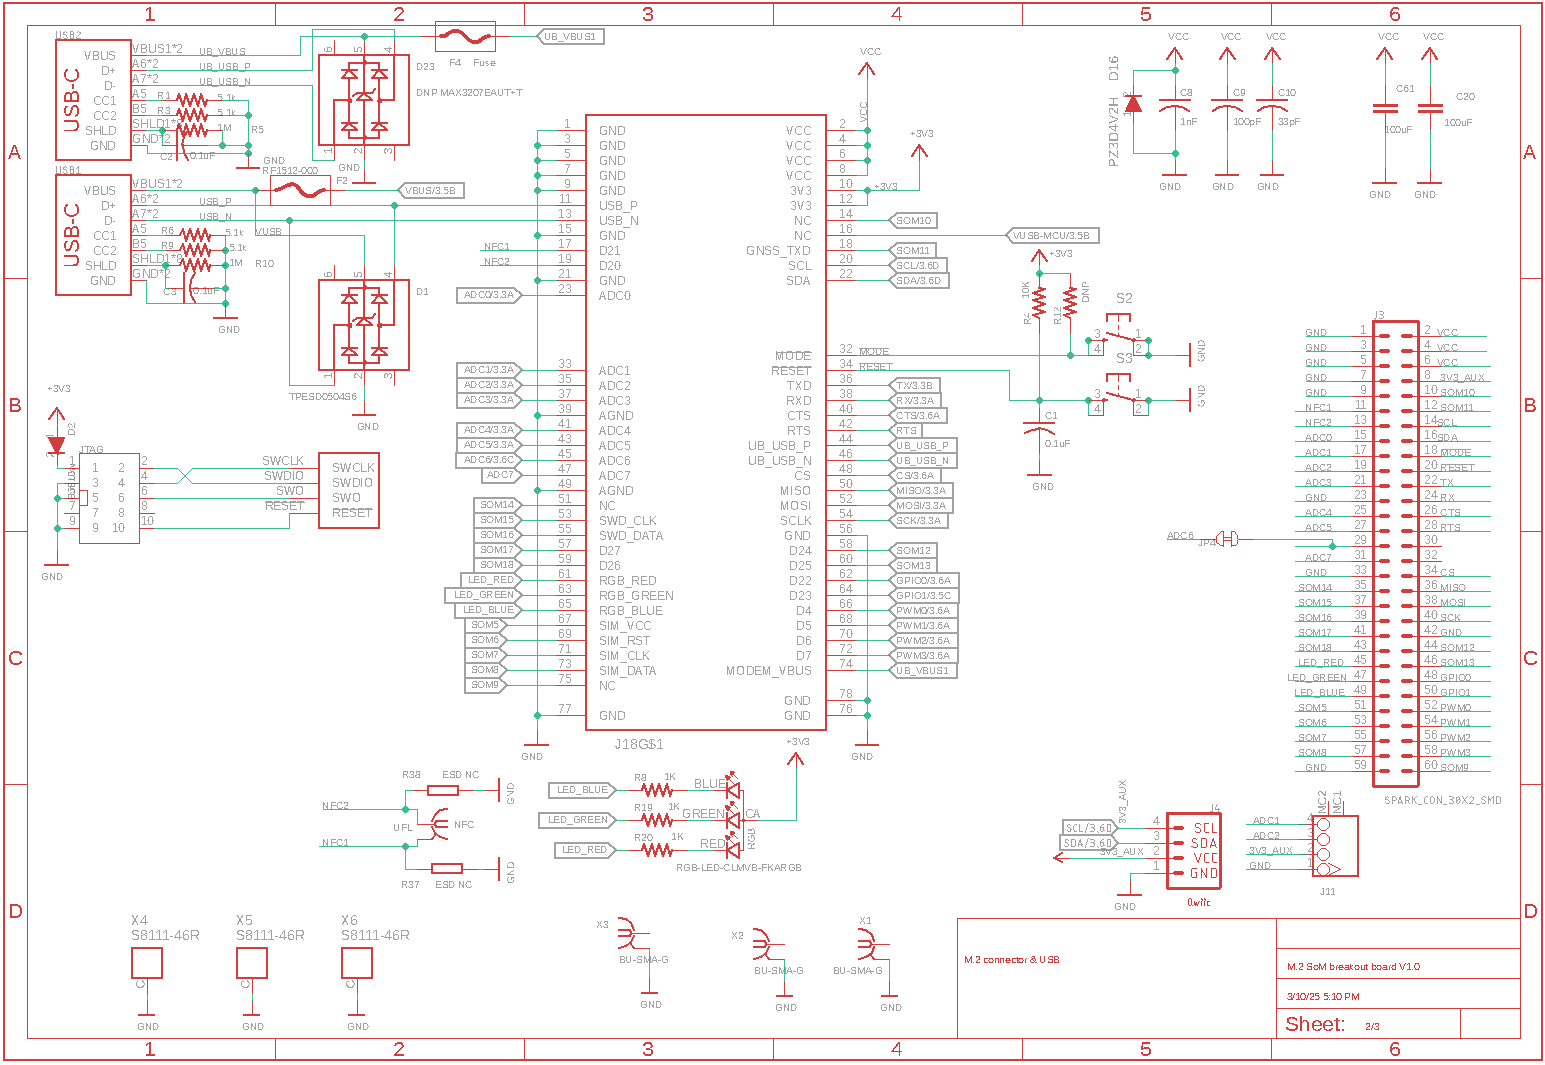Select resistor R8 on LED_BLUE line
The width and height of the screenshot is (1545, 1065).
click(x=656, y=790)
